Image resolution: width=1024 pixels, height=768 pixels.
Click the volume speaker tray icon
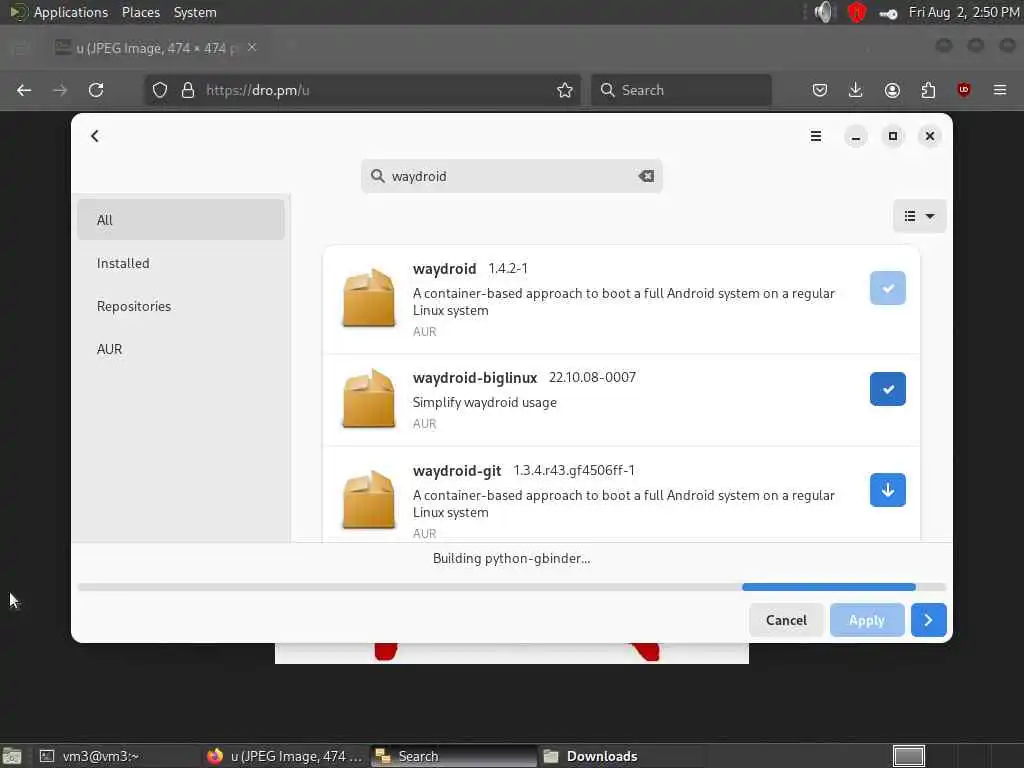825,12
